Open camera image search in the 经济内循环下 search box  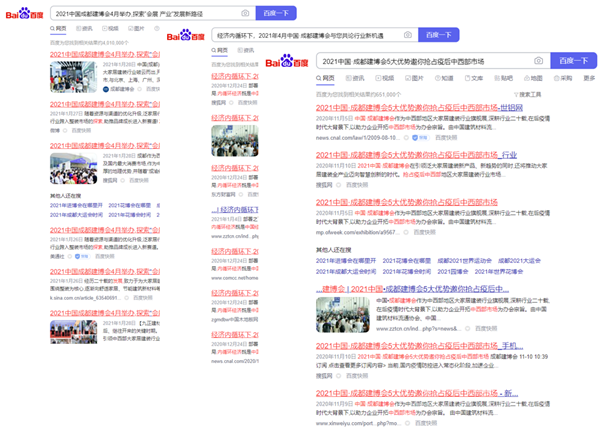(408, 35)
